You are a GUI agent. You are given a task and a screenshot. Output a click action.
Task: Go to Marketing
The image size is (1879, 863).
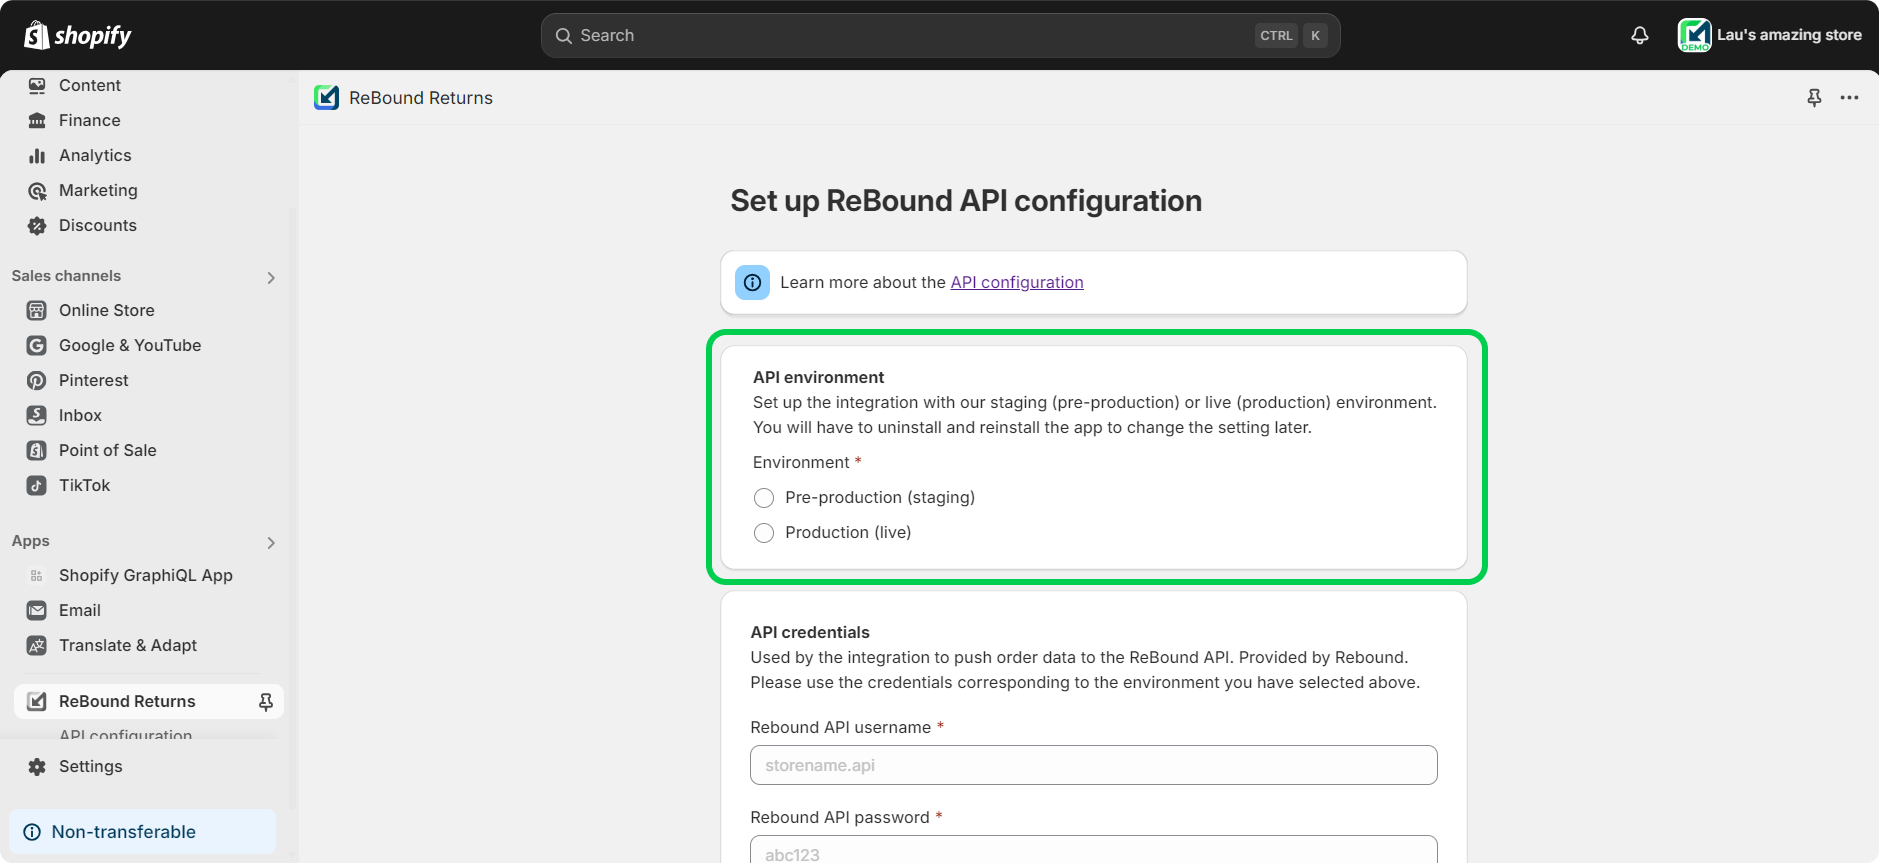(x=98, y=190)
